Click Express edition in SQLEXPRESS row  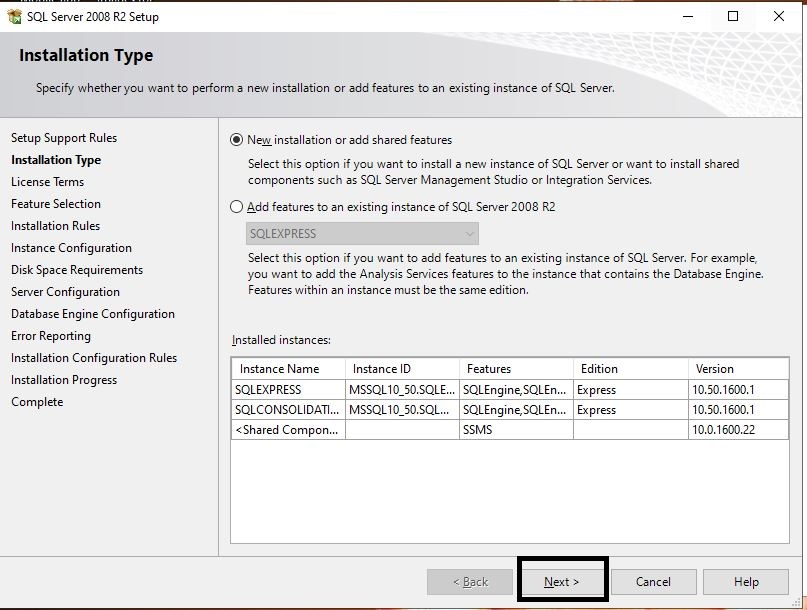click(x=631, y=390)
